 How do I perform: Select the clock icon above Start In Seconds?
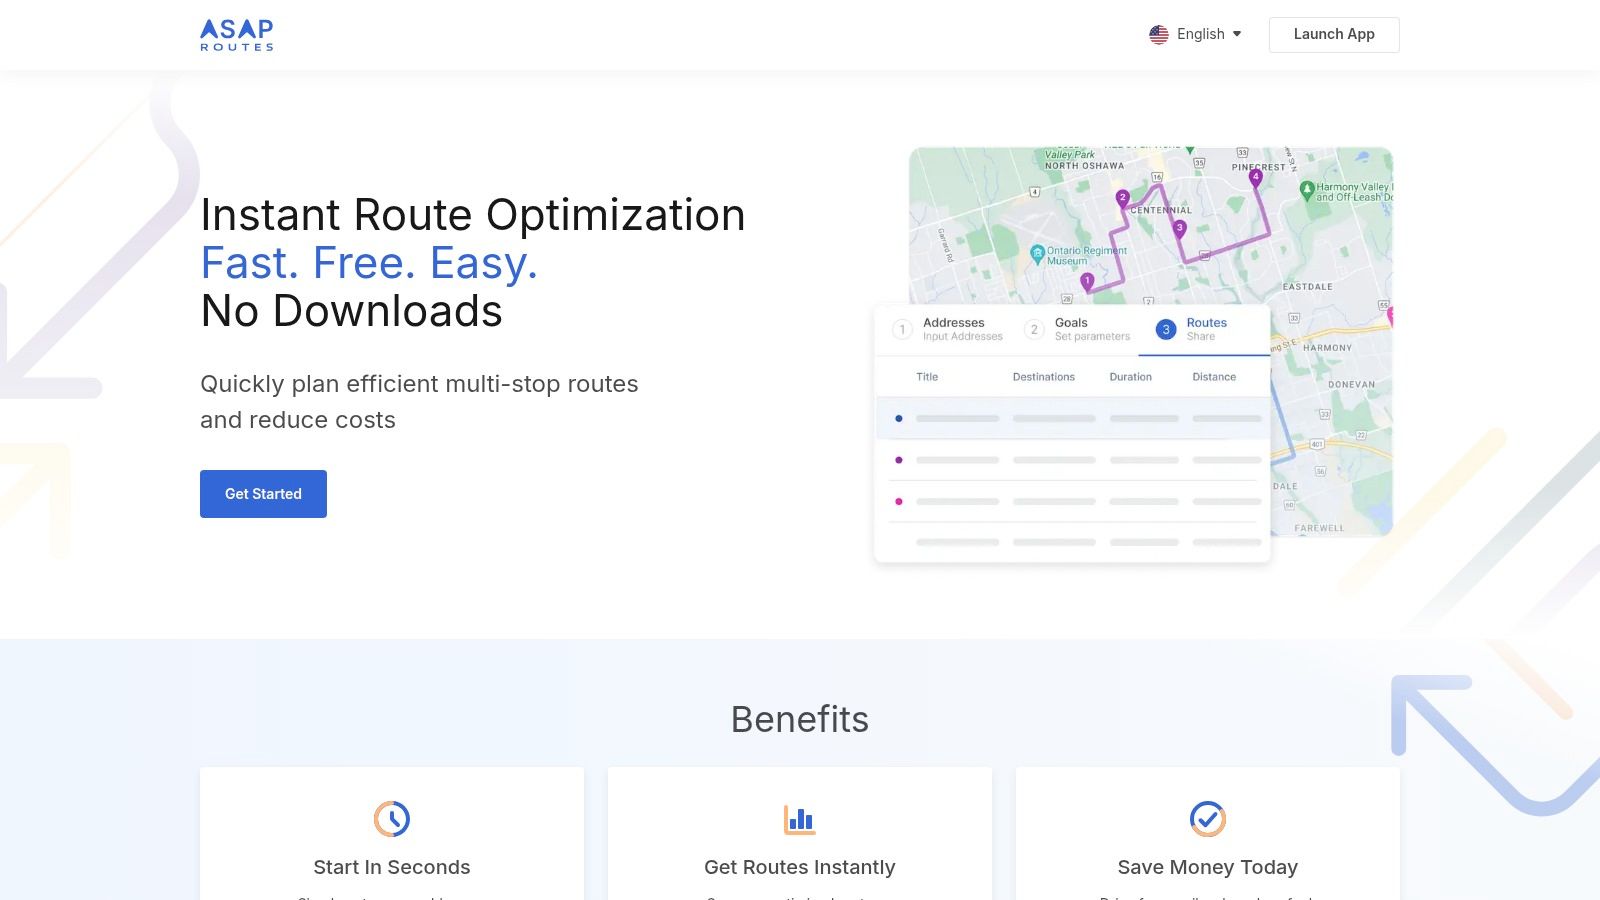click(x=392, y=818)
